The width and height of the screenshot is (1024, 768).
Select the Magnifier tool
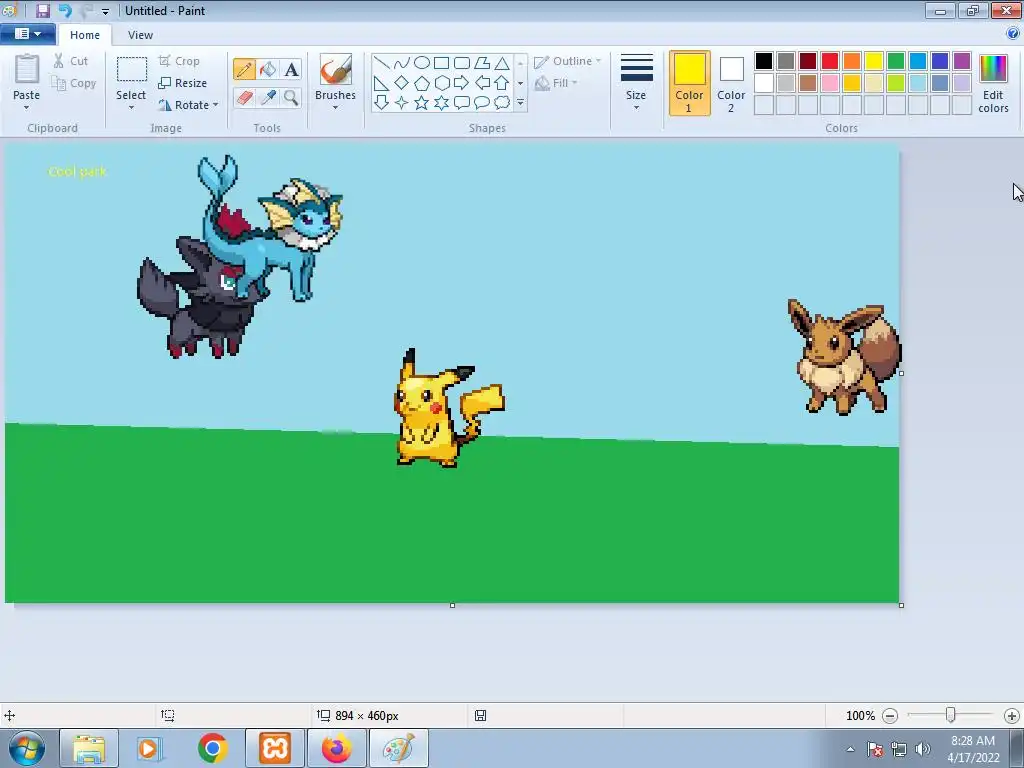(x=291, y=97)
